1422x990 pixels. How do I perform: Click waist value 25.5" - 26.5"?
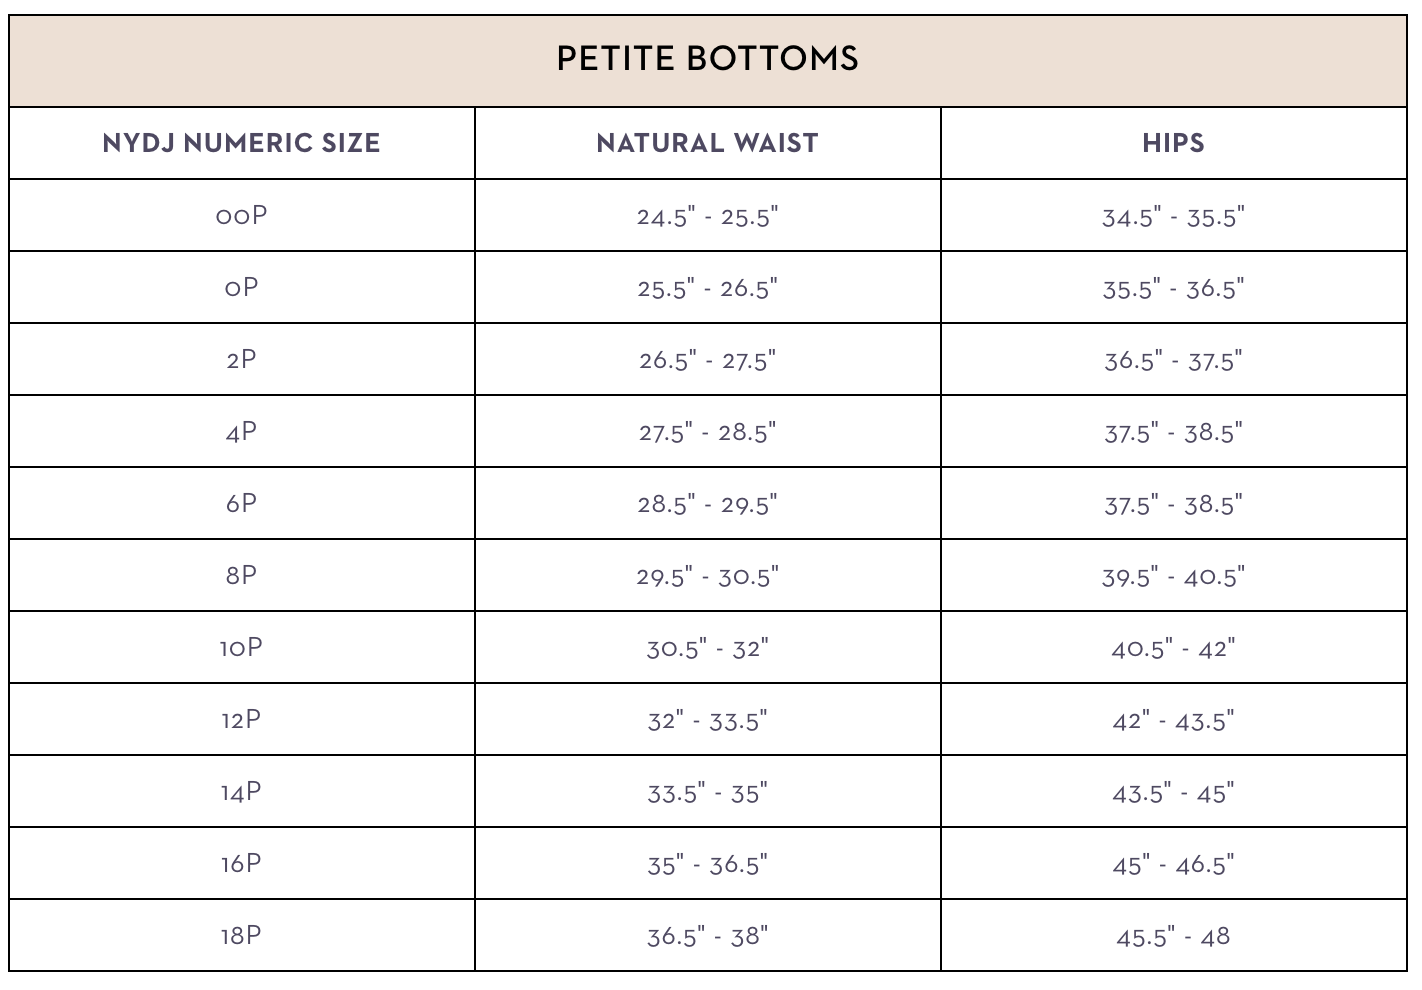[707, 289]
